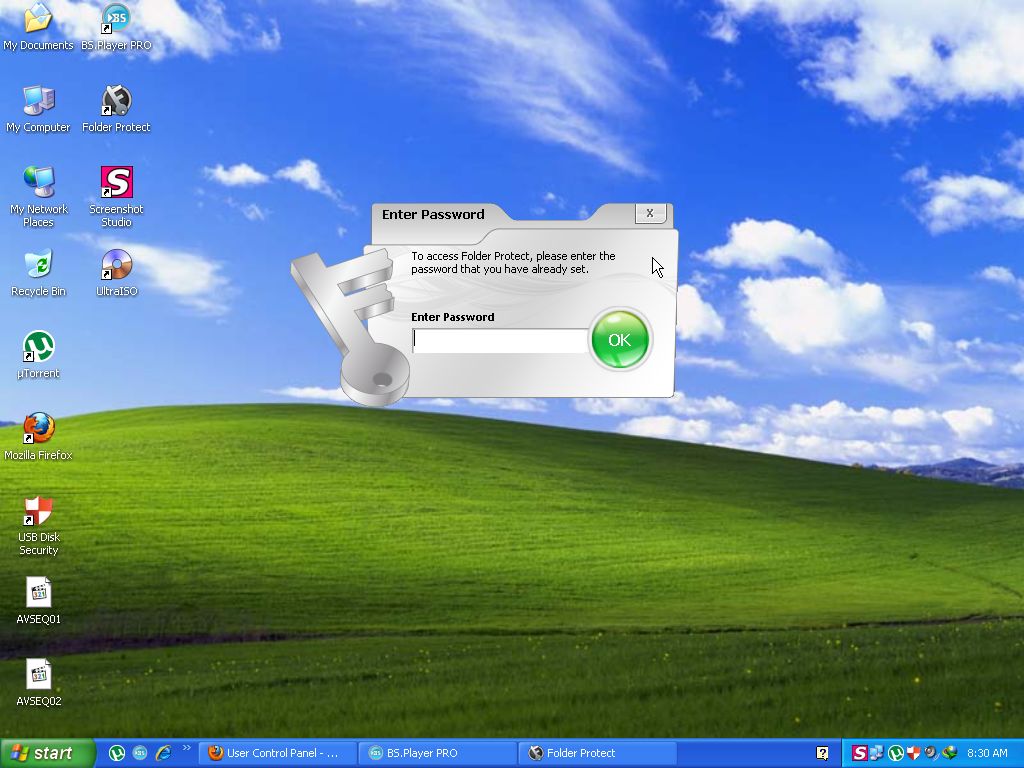Expand Quick Launch overflow chevron

point(186,748)
